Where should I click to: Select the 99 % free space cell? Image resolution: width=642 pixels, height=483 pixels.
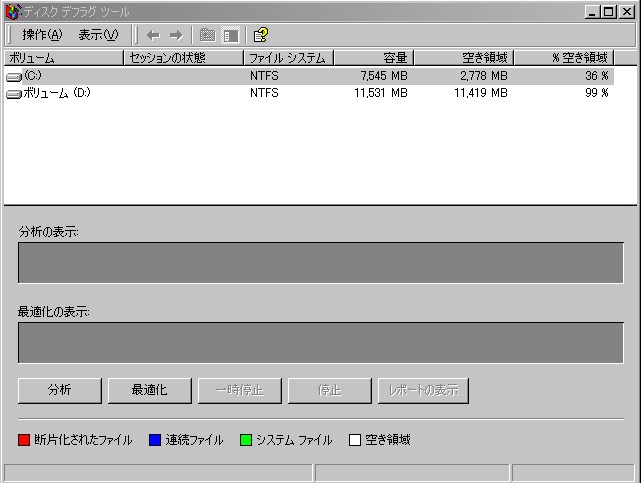point(597,93)
